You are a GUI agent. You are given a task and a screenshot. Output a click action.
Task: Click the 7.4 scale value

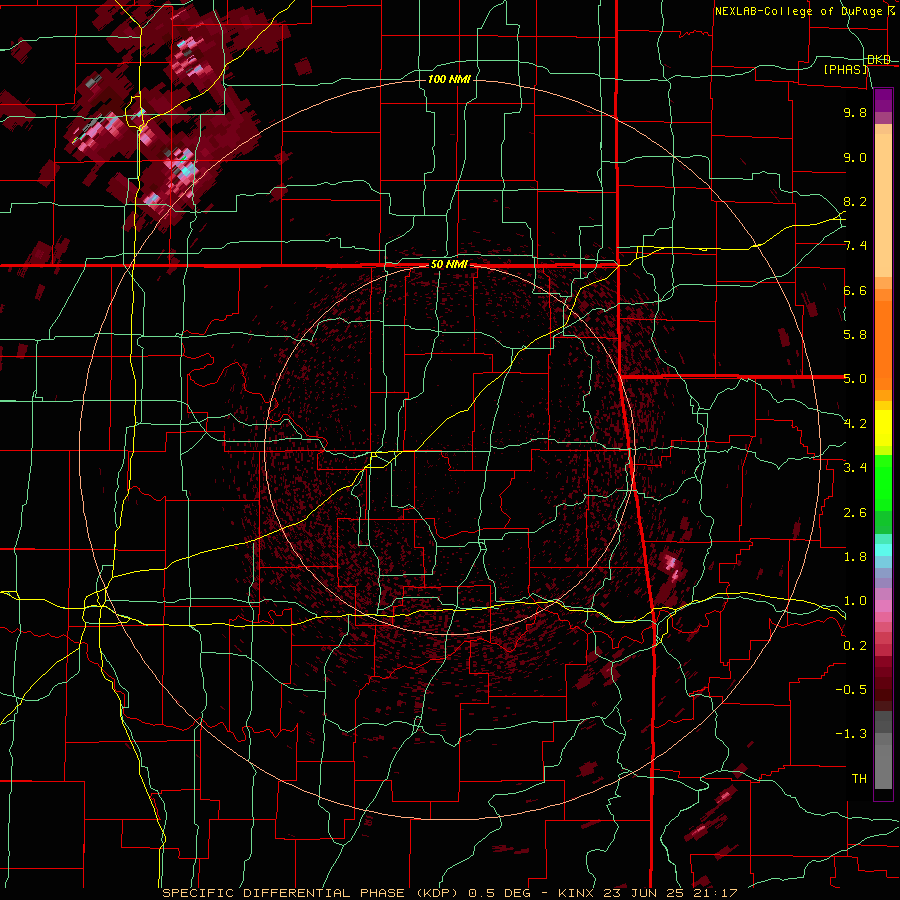(855, 246)
